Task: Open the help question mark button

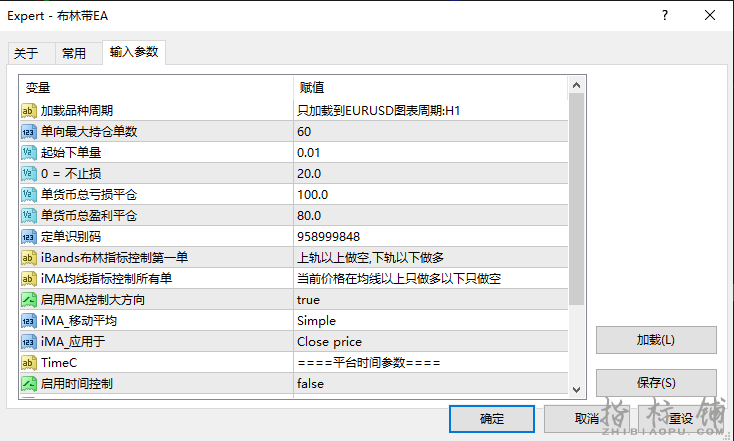Action: [665, 15]
